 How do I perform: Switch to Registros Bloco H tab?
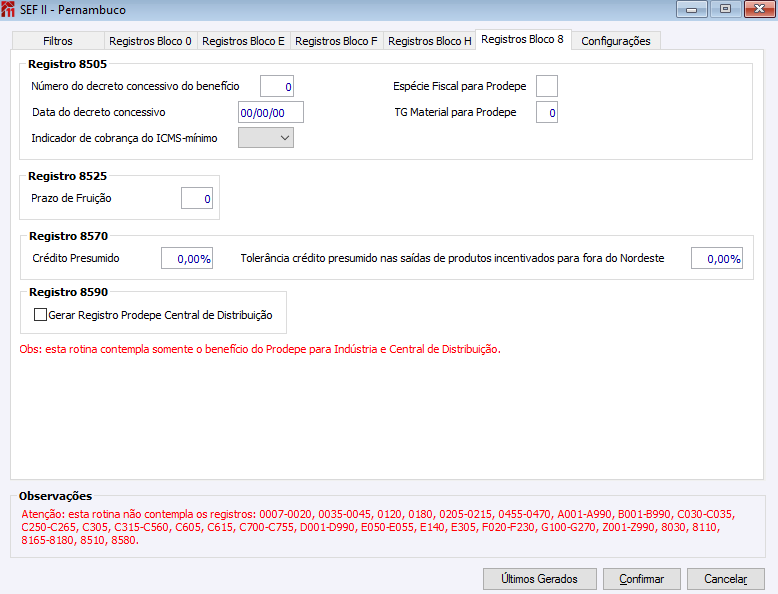coord(429,41)
